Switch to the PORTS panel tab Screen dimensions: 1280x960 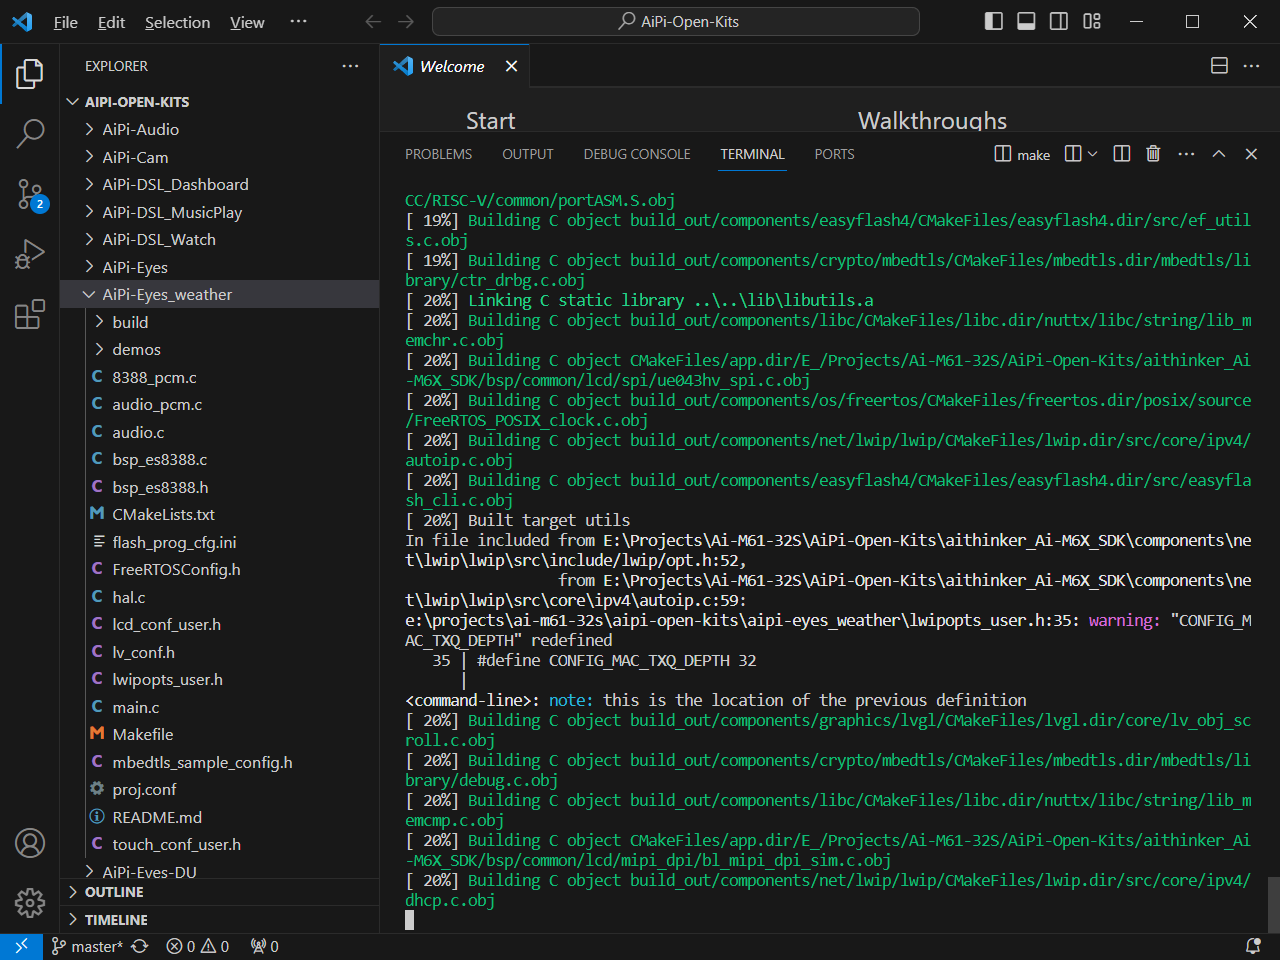834,154
